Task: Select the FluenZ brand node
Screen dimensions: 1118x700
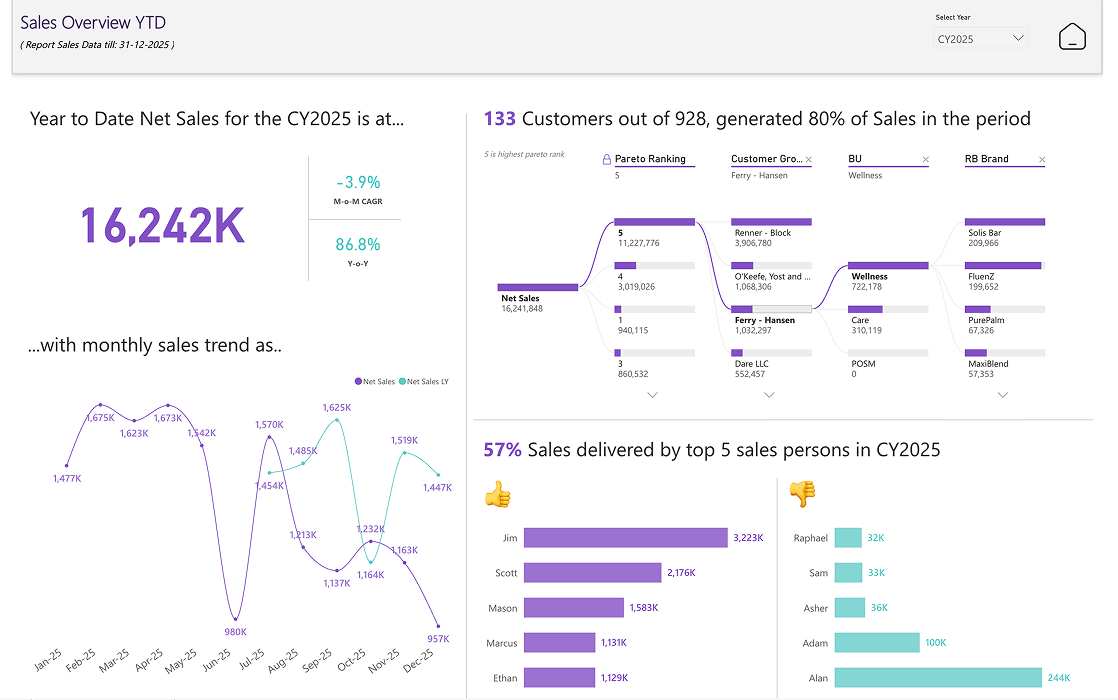Action: [x=1005, y=265]
